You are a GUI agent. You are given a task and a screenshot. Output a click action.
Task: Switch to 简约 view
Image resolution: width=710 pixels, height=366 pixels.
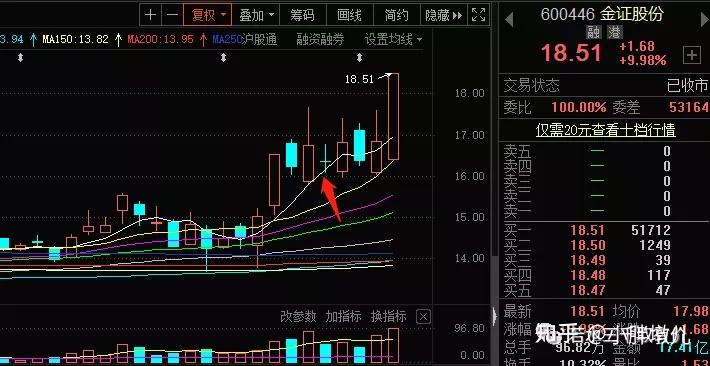tap(396, 15)
